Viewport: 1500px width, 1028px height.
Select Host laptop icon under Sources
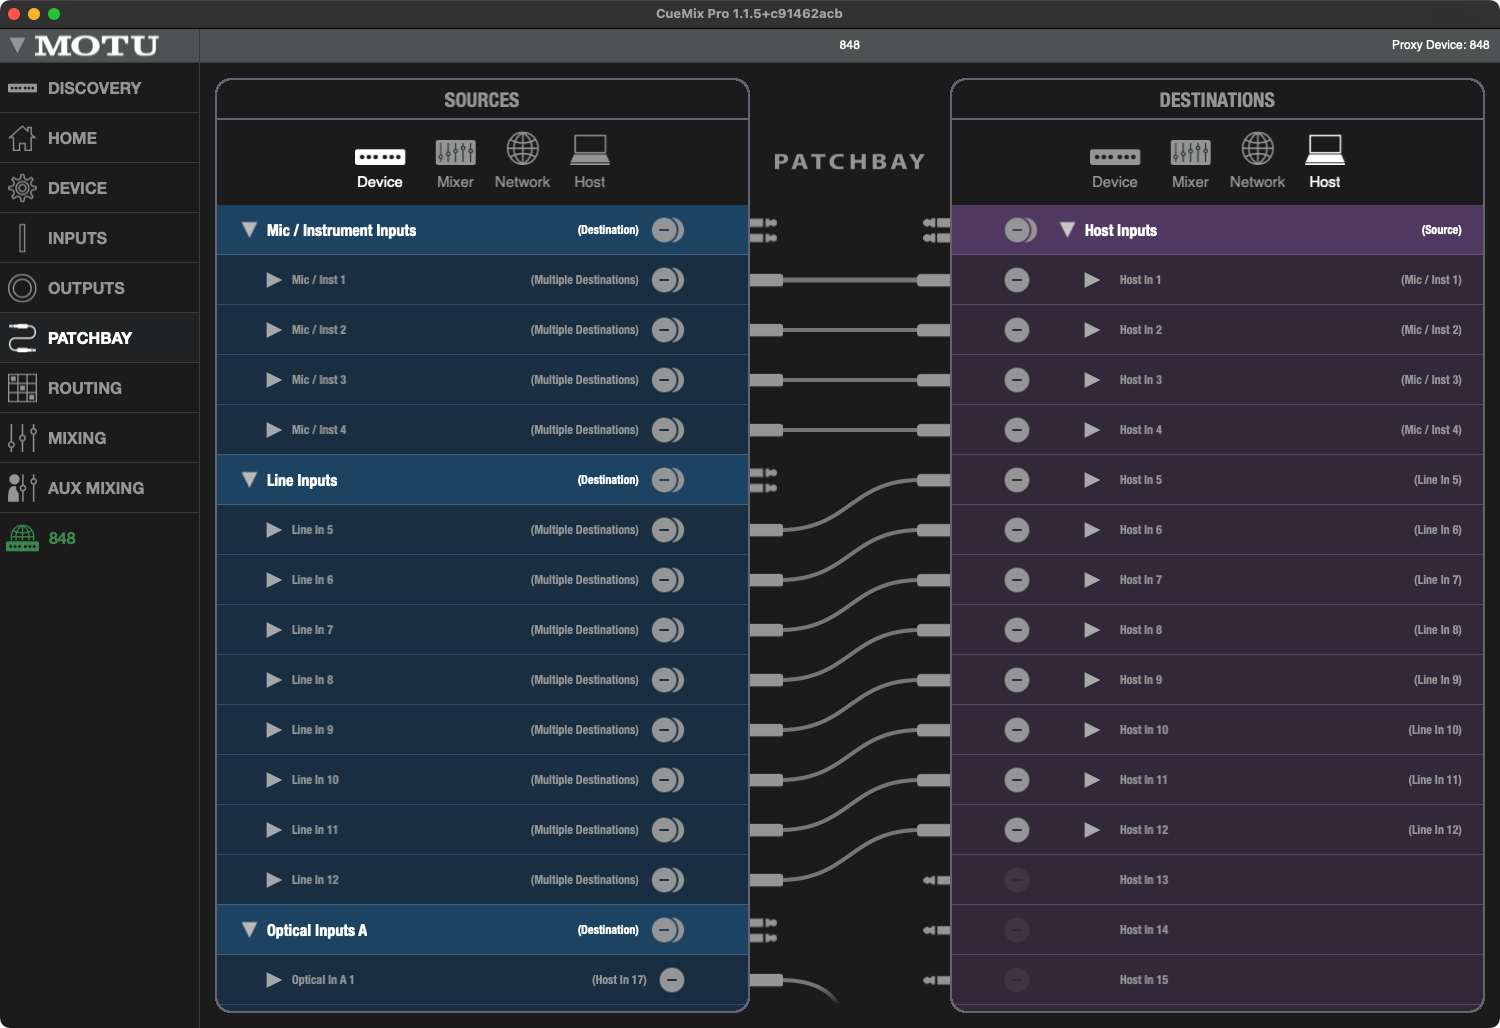tap(590, 150)
